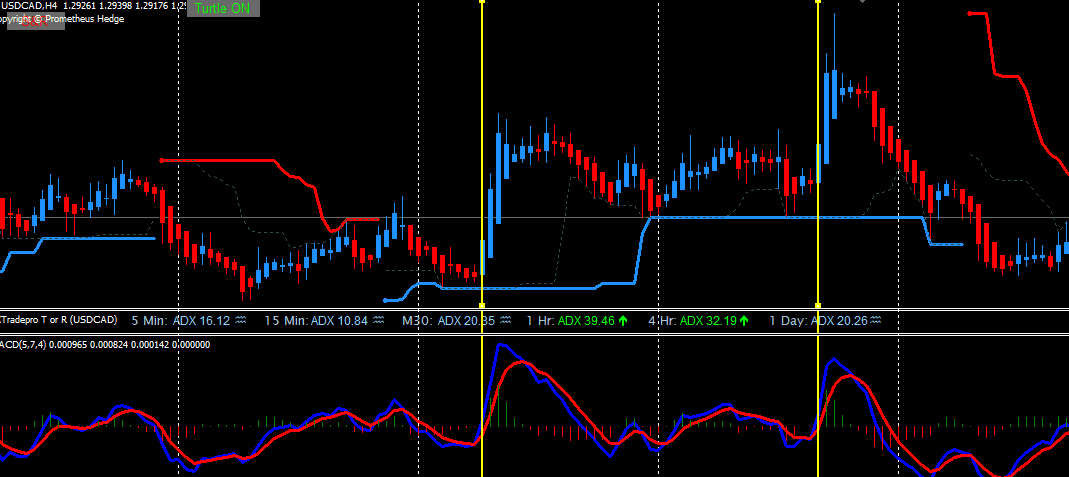Click the 1 Hr ADX 39.46 reading
This screenshot has height=477, width=1069.
(571, 320)
